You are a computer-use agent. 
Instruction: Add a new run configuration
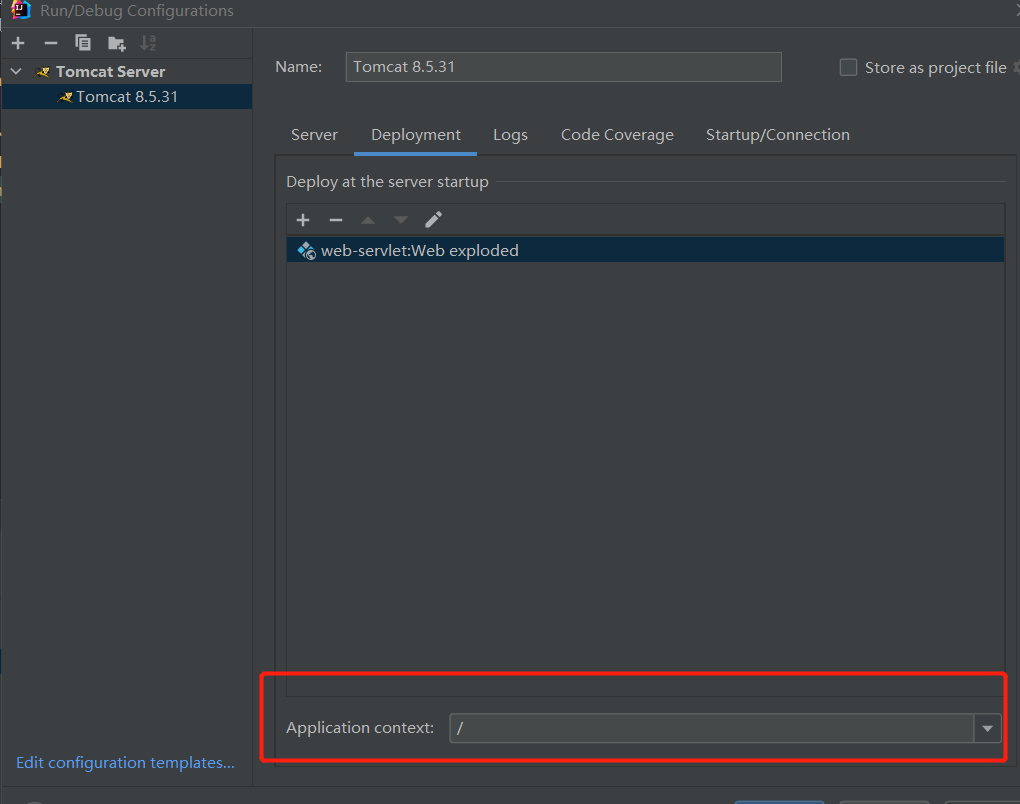(x=18, y=43)
